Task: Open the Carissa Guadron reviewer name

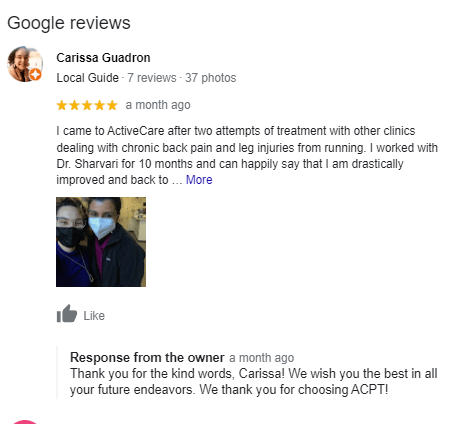Action: [x=103, y=58]
